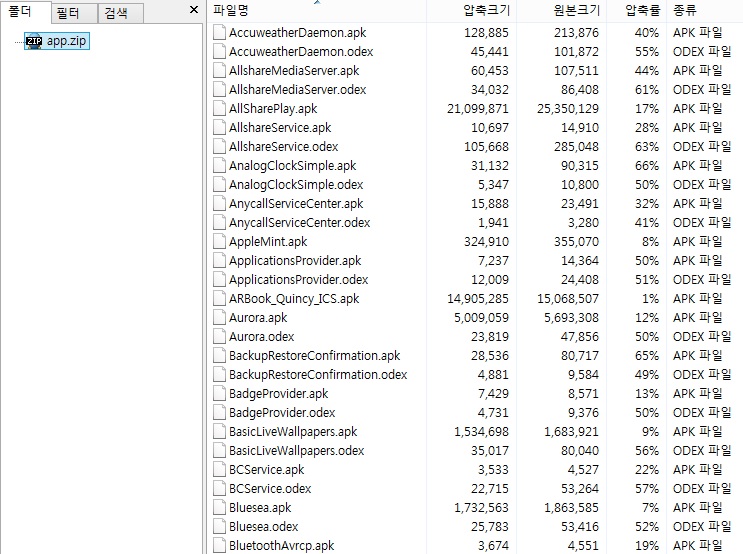Open the 검색 tab
Screen dimensions: 743x554
(x=116, y=13)
